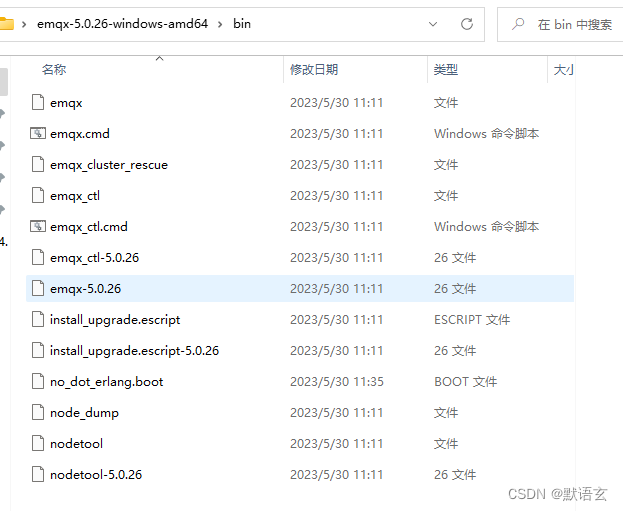Image resolution: width=623 pixels, height=511 pixels.
Task: Click the emqx_cluster_rescue file icon
Action: tap(38, 165)
